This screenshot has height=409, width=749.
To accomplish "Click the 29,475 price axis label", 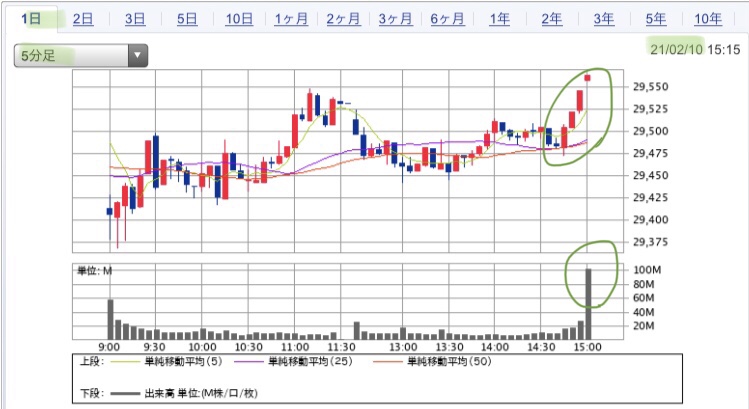I will 651,153.
